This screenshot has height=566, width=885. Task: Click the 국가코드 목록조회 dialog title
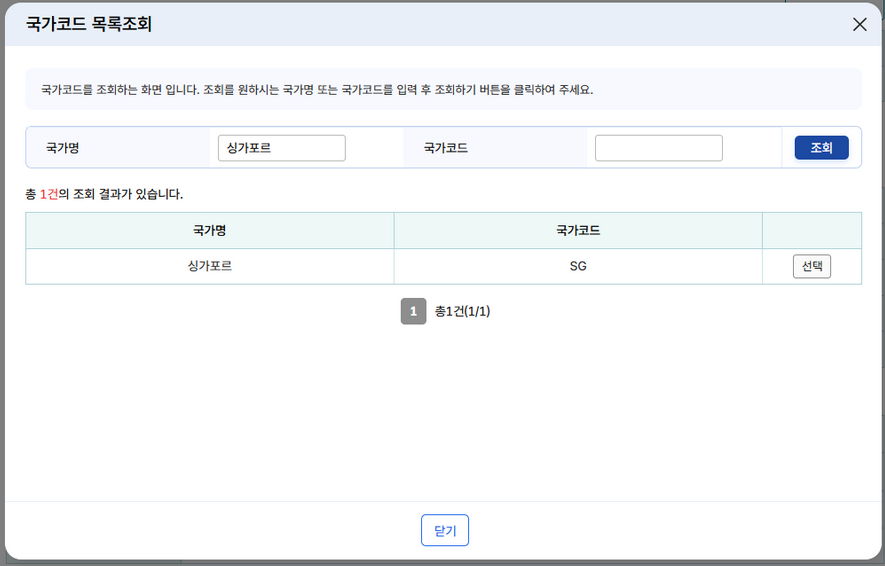pyautogui.click(x=89, y=24)
